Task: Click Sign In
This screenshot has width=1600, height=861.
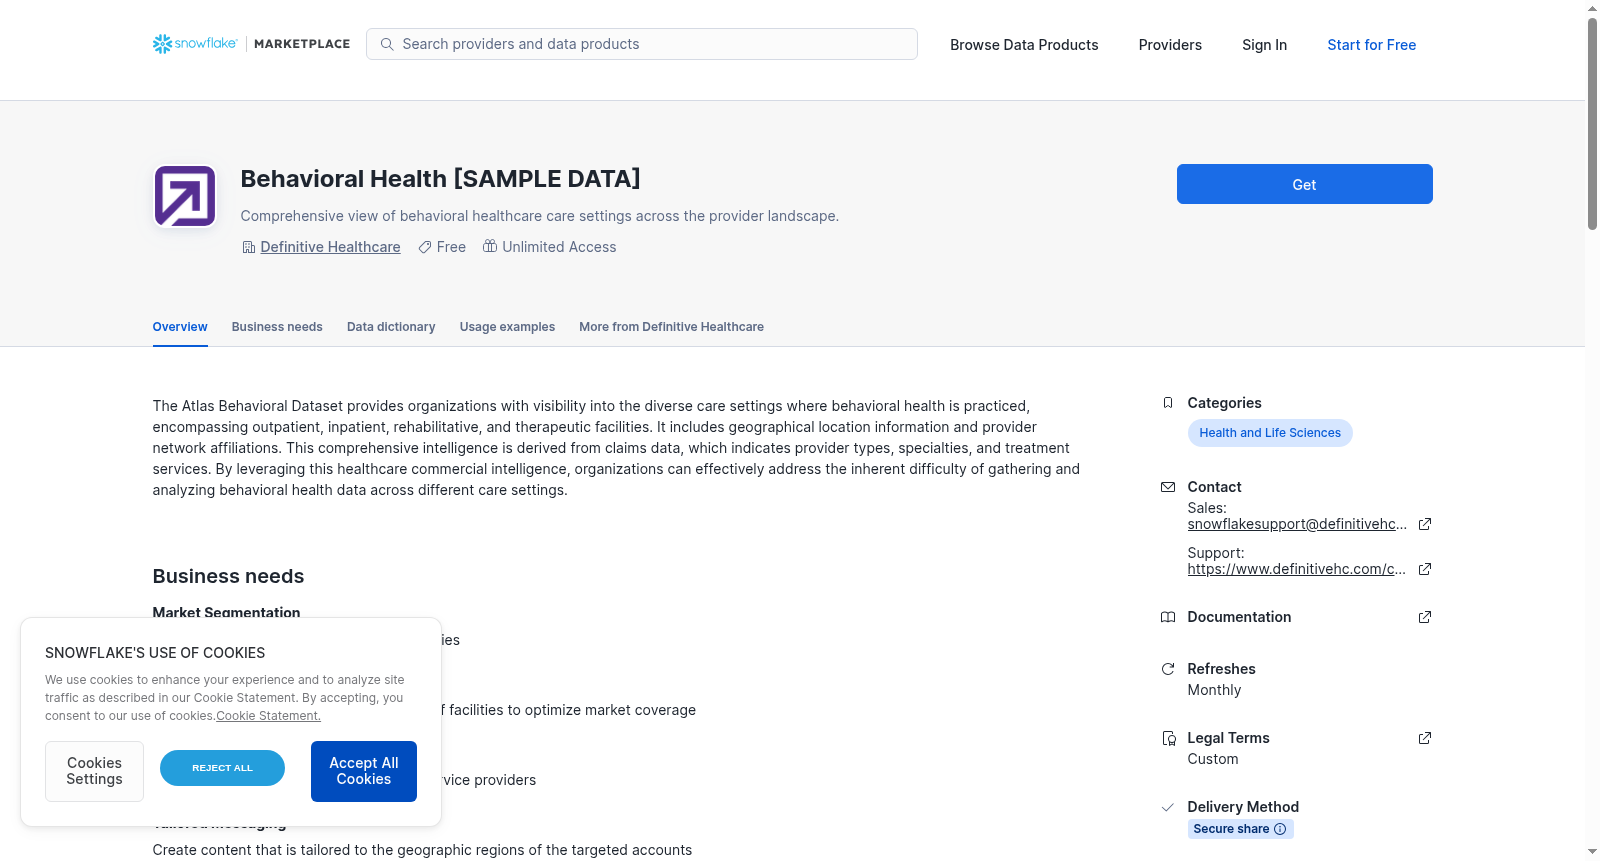Action: (1264, 45)
